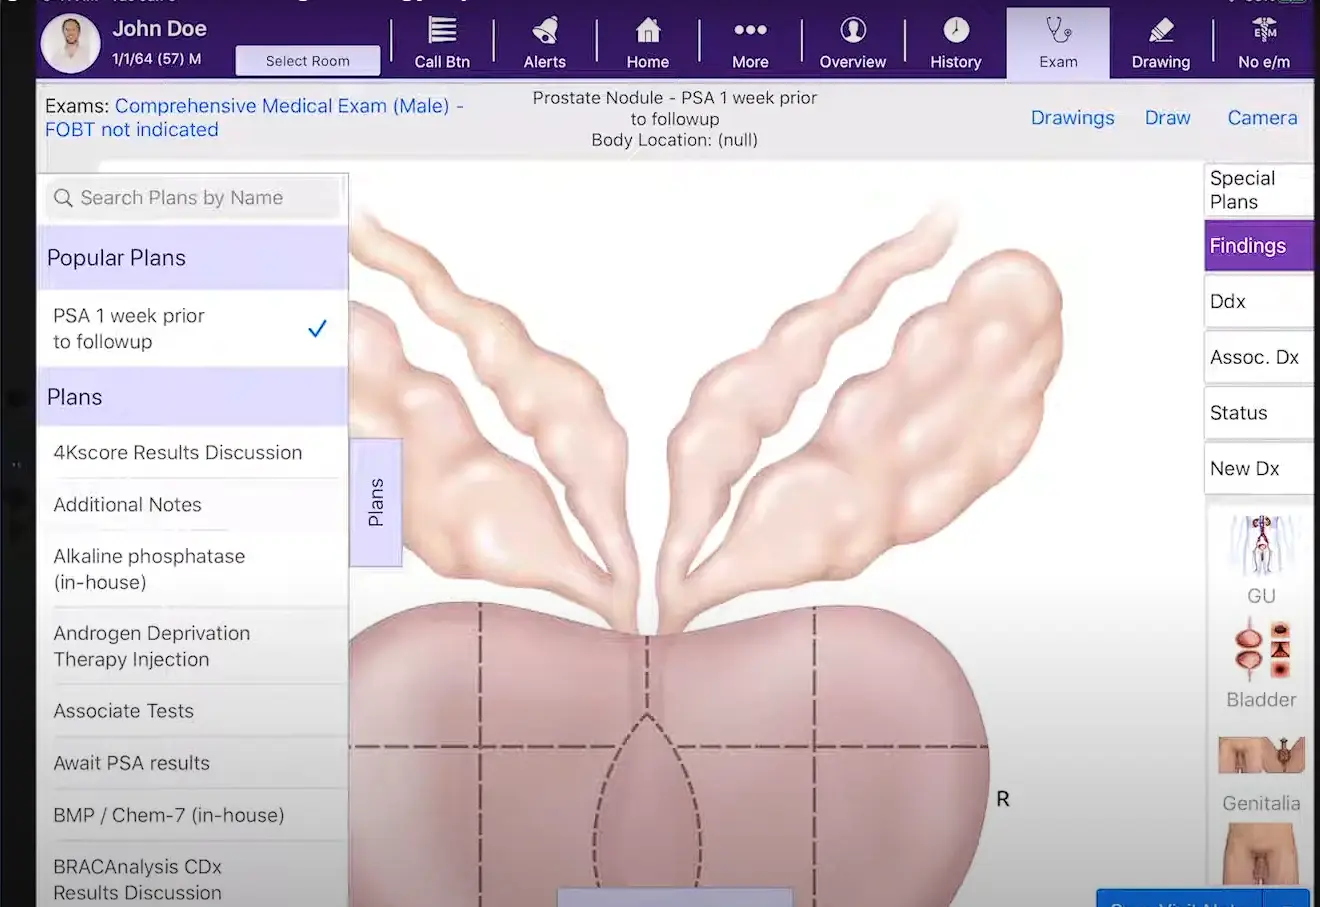
Task: Toggle the Findings sidebar option
Action: coord(1256,245)
